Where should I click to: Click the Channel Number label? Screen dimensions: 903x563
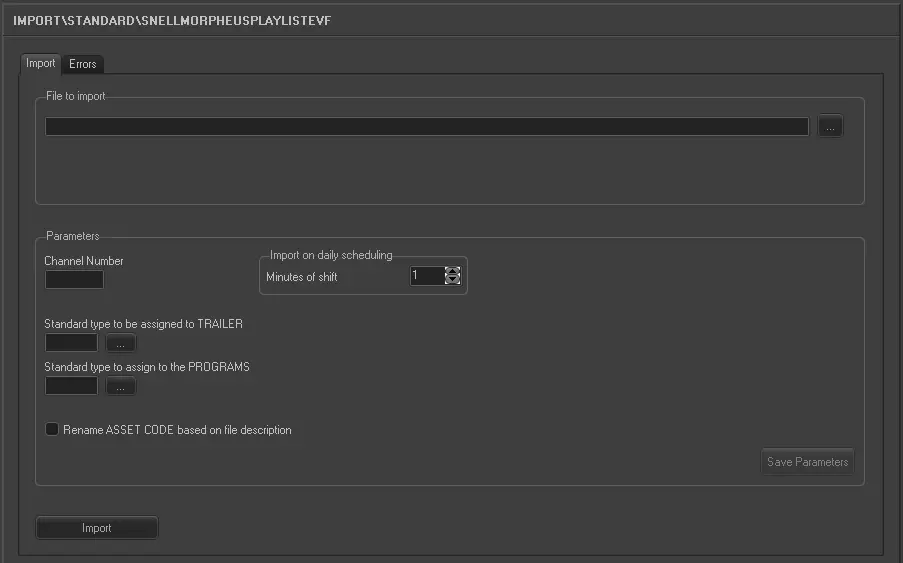coord(84,261)
